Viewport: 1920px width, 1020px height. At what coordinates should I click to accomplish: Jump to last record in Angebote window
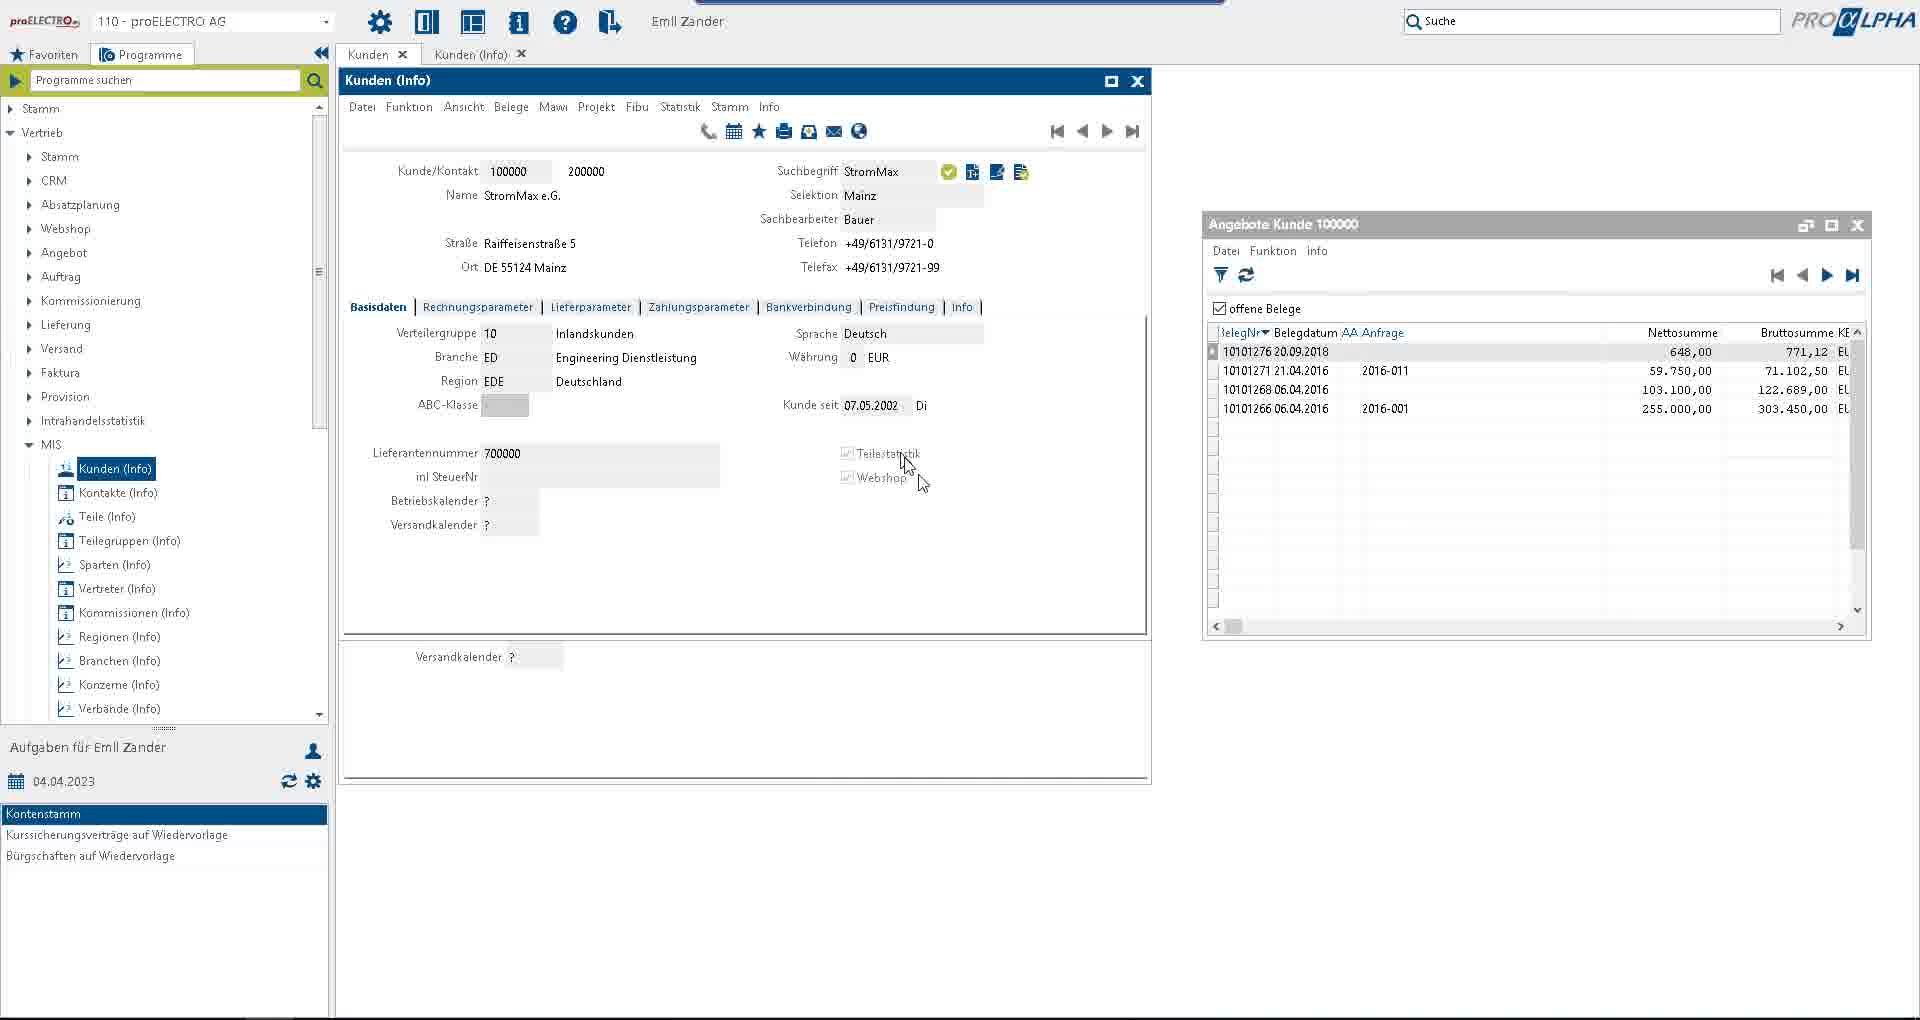pos(1852,276)
